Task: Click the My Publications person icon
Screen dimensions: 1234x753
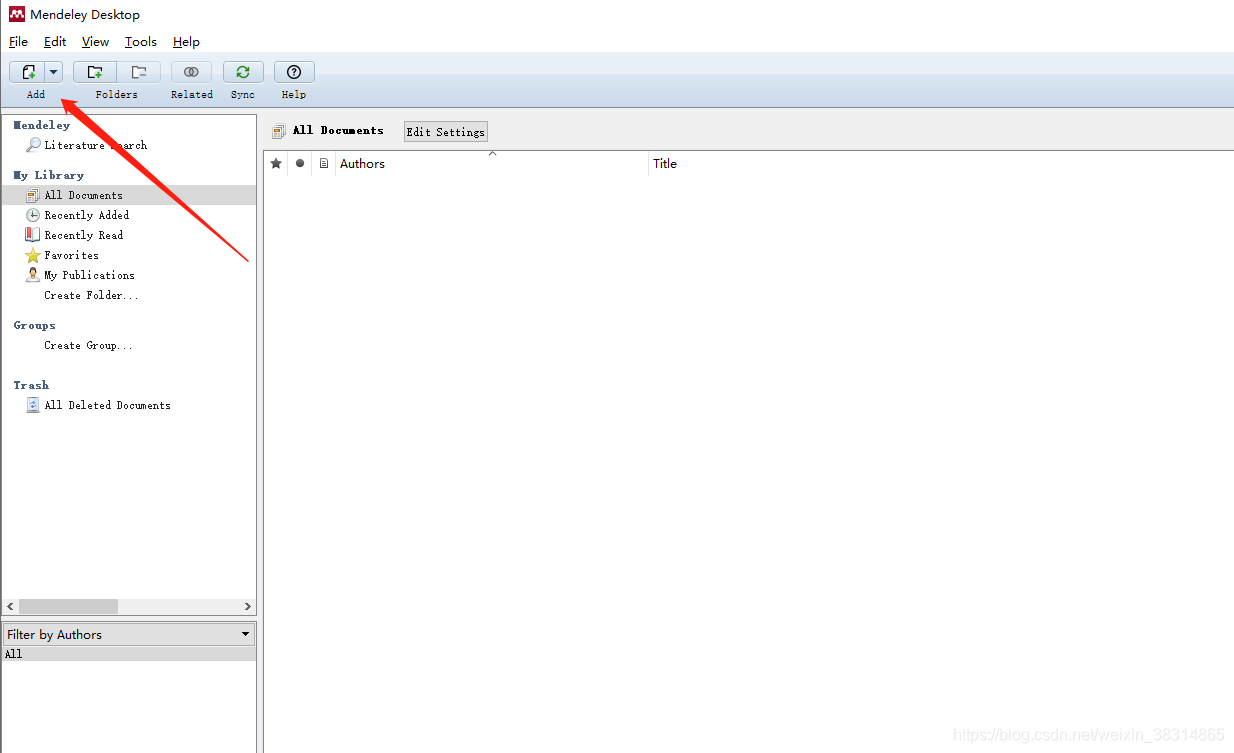Action: [x=33, y=275]
